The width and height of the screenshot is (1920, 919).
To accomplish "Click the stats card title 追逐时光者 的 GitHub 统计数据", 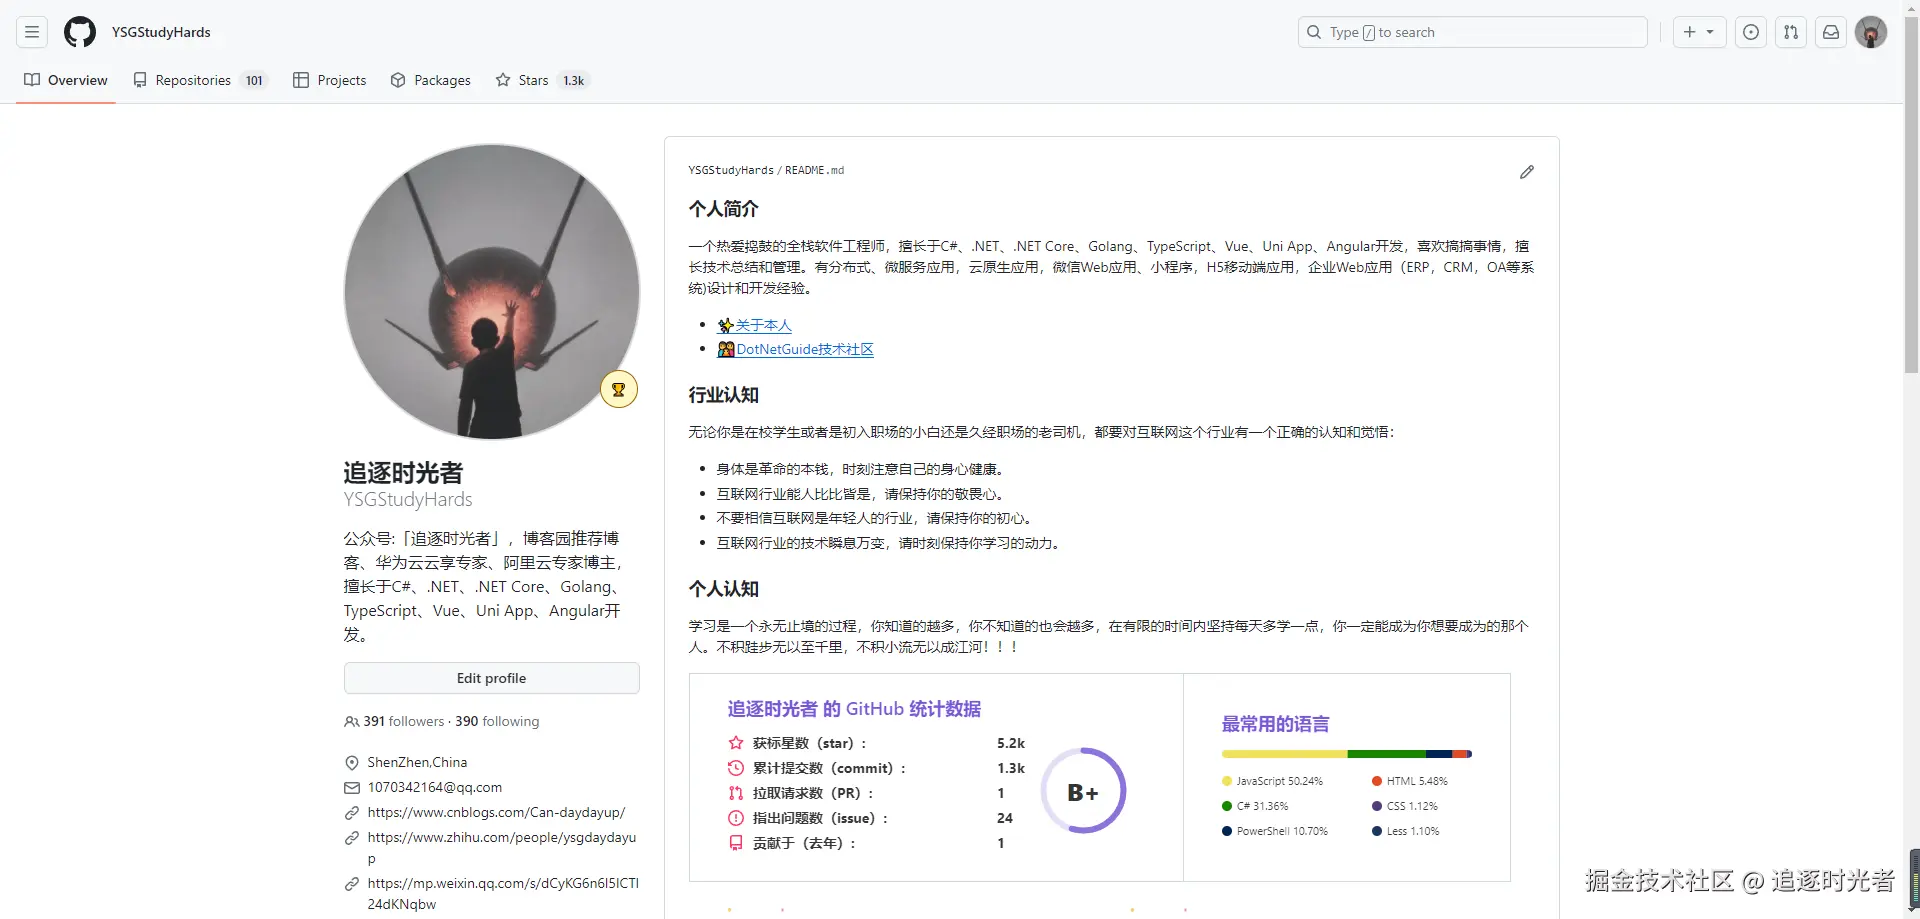I will 854,709.
